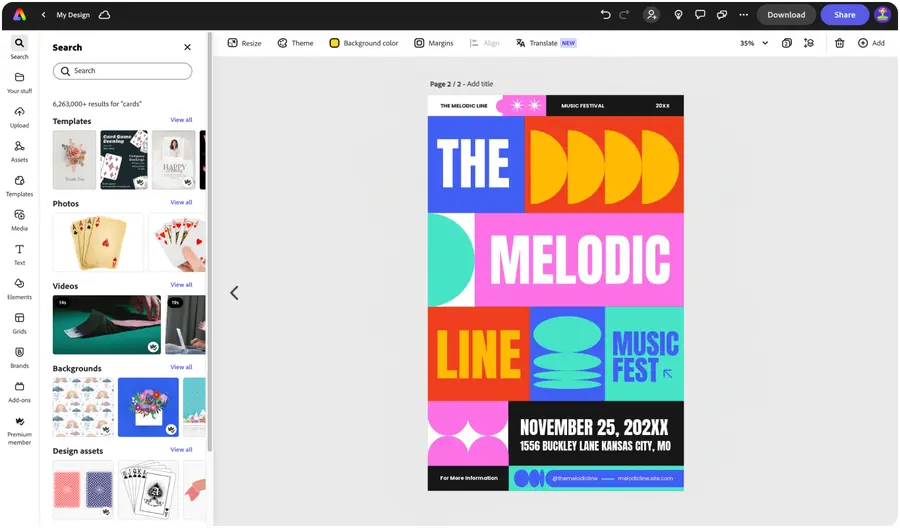The height and width of the screenshot is (528, 900).
Task: Click the undo arrow icon
Action: (x=605, y=15)
